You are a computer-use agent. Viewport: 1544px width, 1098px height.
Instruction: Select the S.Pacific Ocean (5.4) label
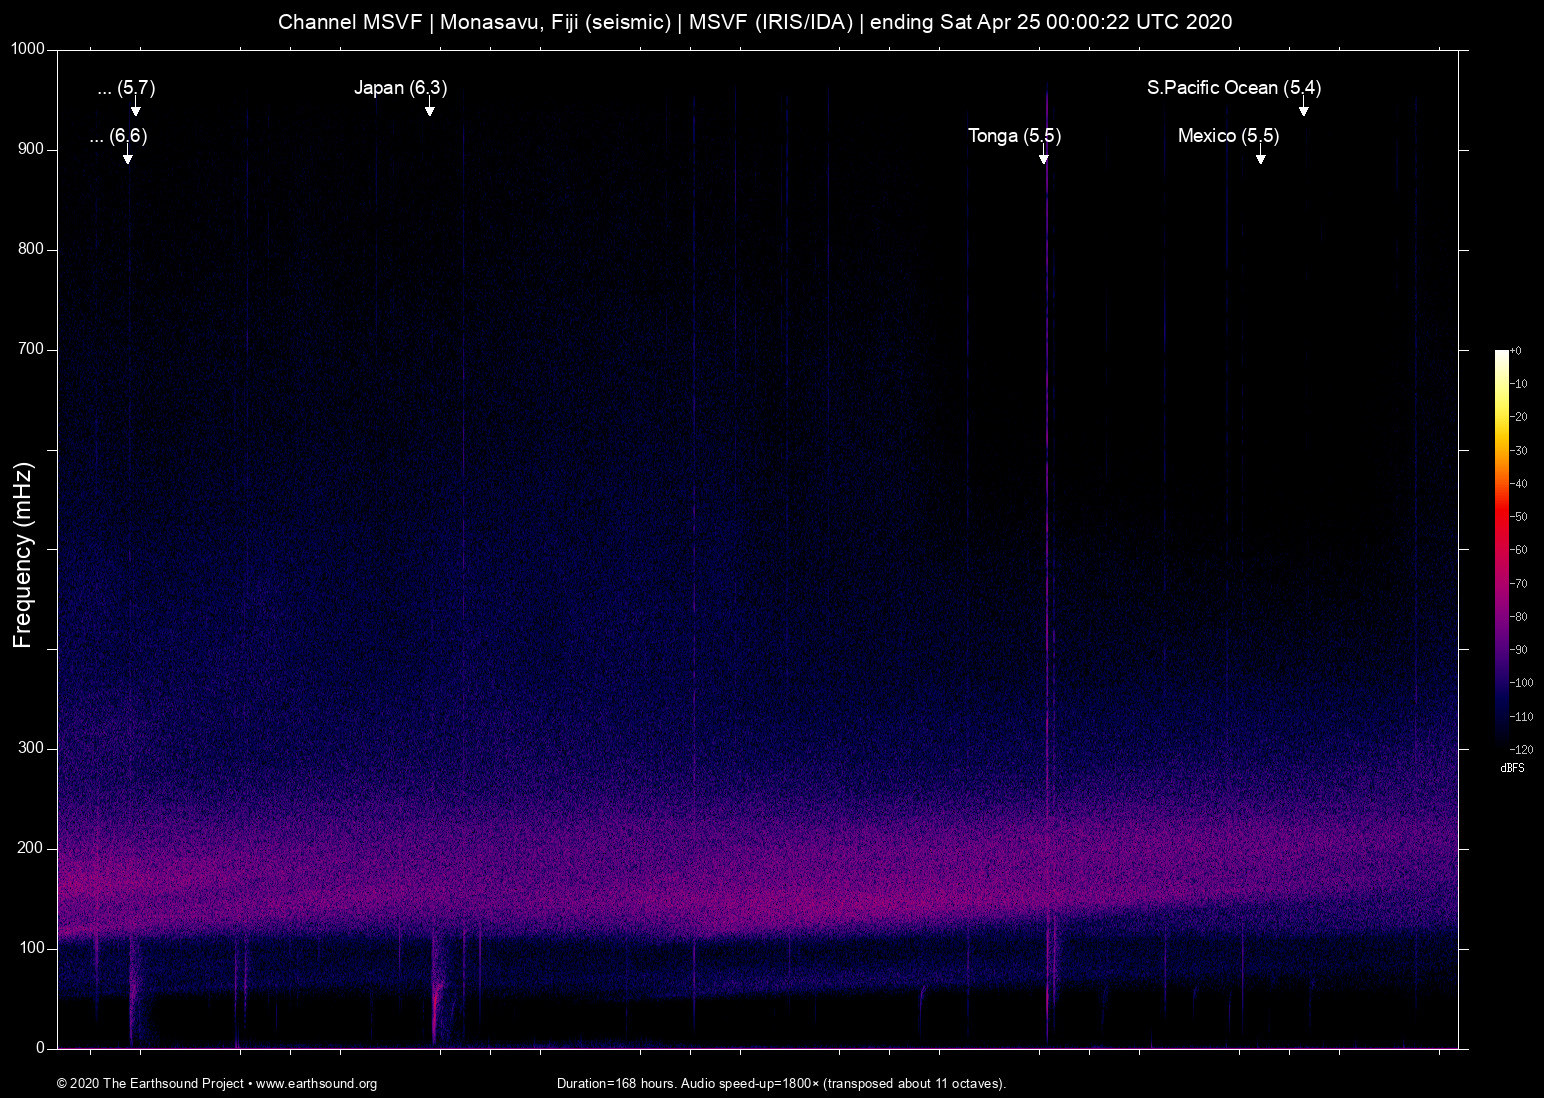(x=1233, y=88)
